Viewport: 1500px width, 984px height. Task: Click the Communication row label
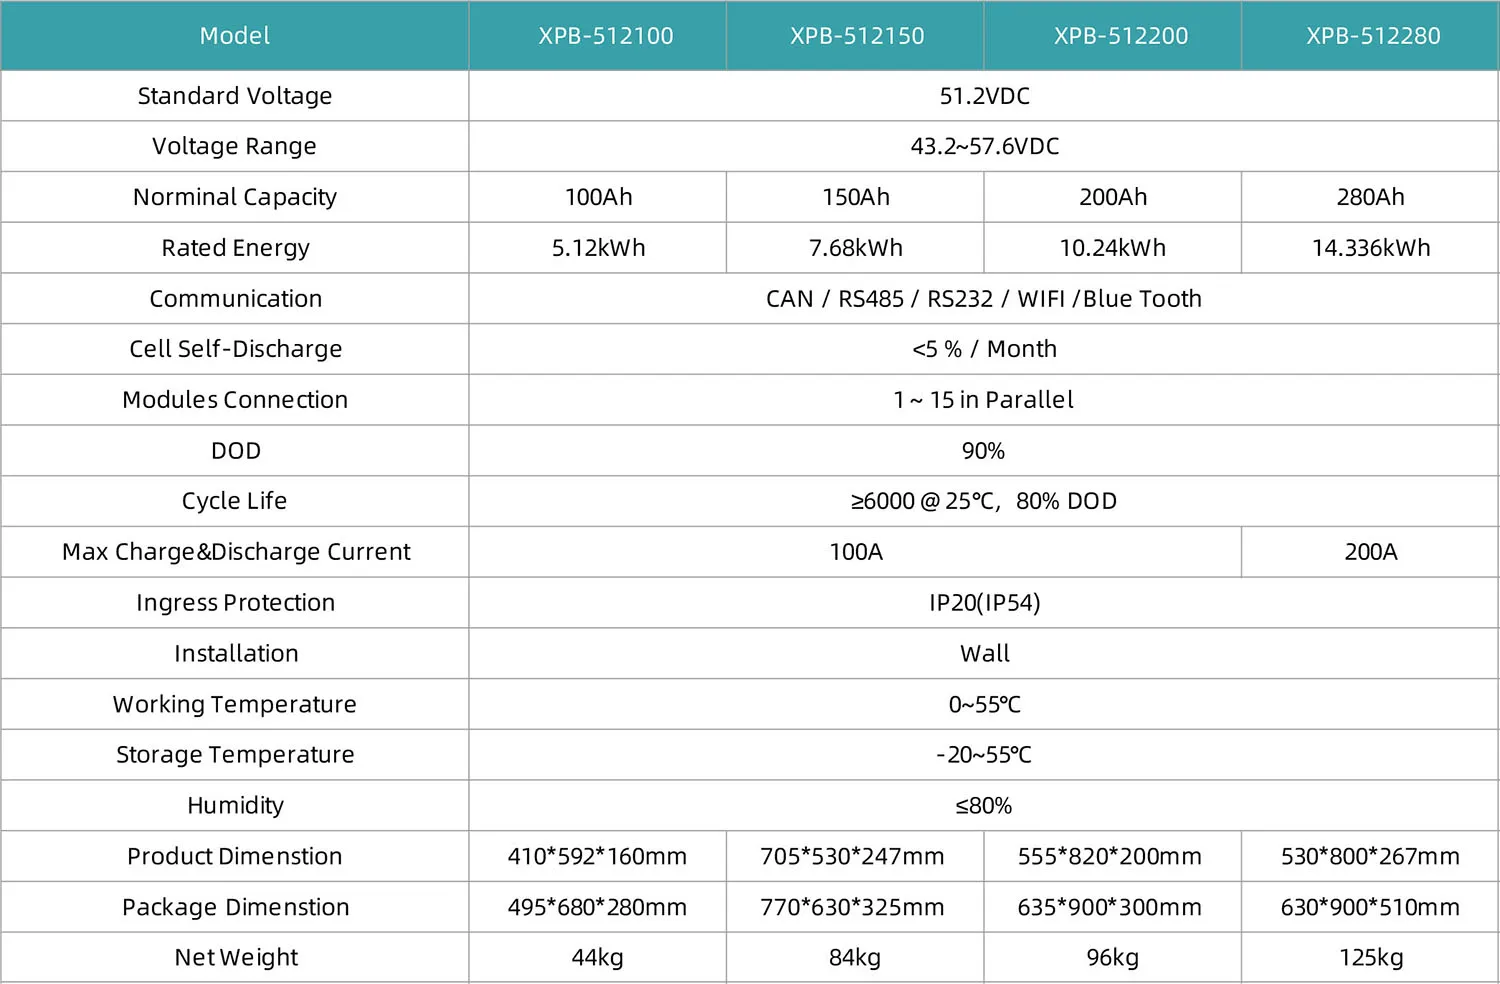[x=235, y=299]
